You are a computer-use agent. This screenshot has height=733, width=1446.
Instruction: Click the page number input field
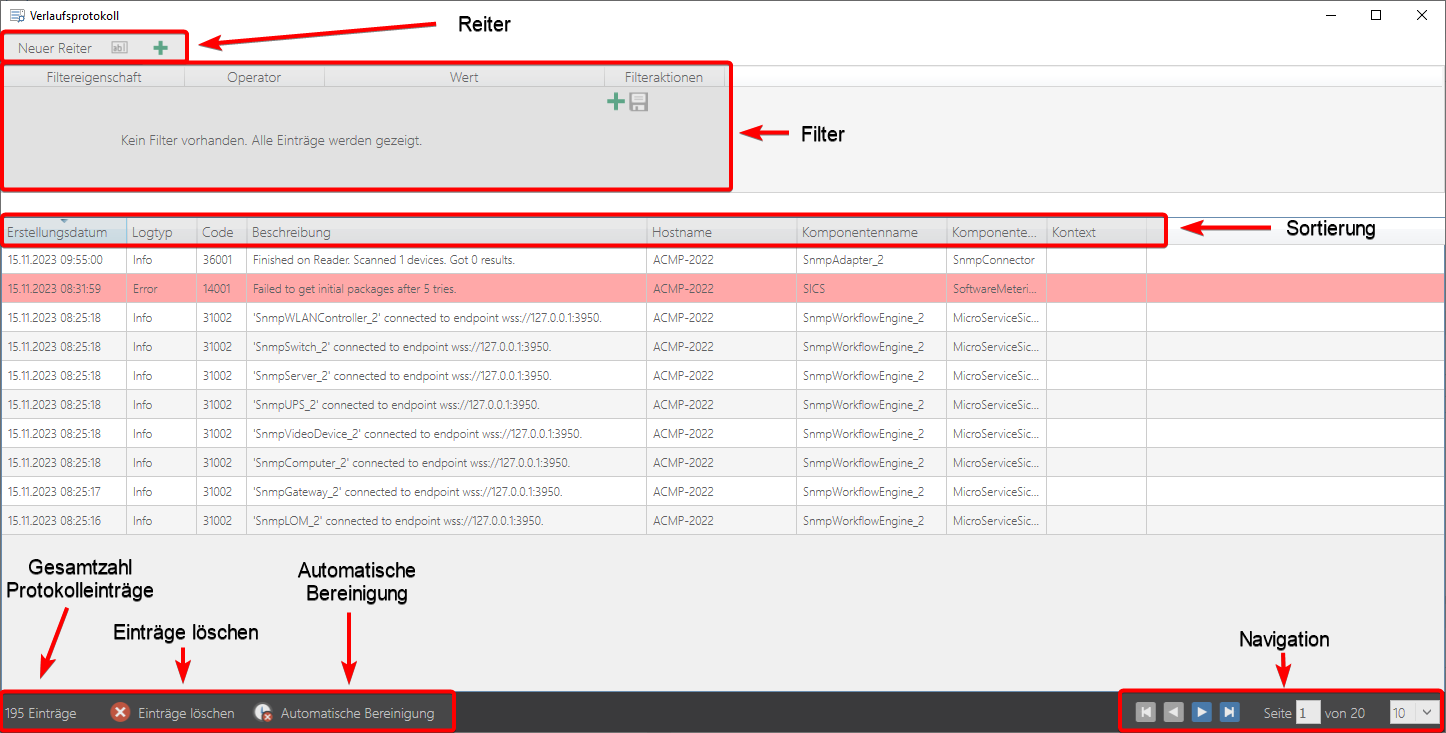pyautogui.click(x=1307, y=713)
